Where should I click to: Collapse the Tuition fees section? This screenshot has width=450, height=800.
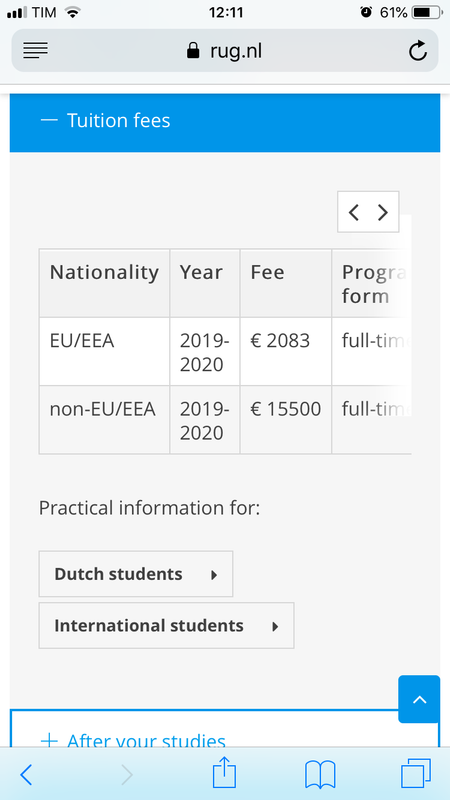click(x=224, y=121)
